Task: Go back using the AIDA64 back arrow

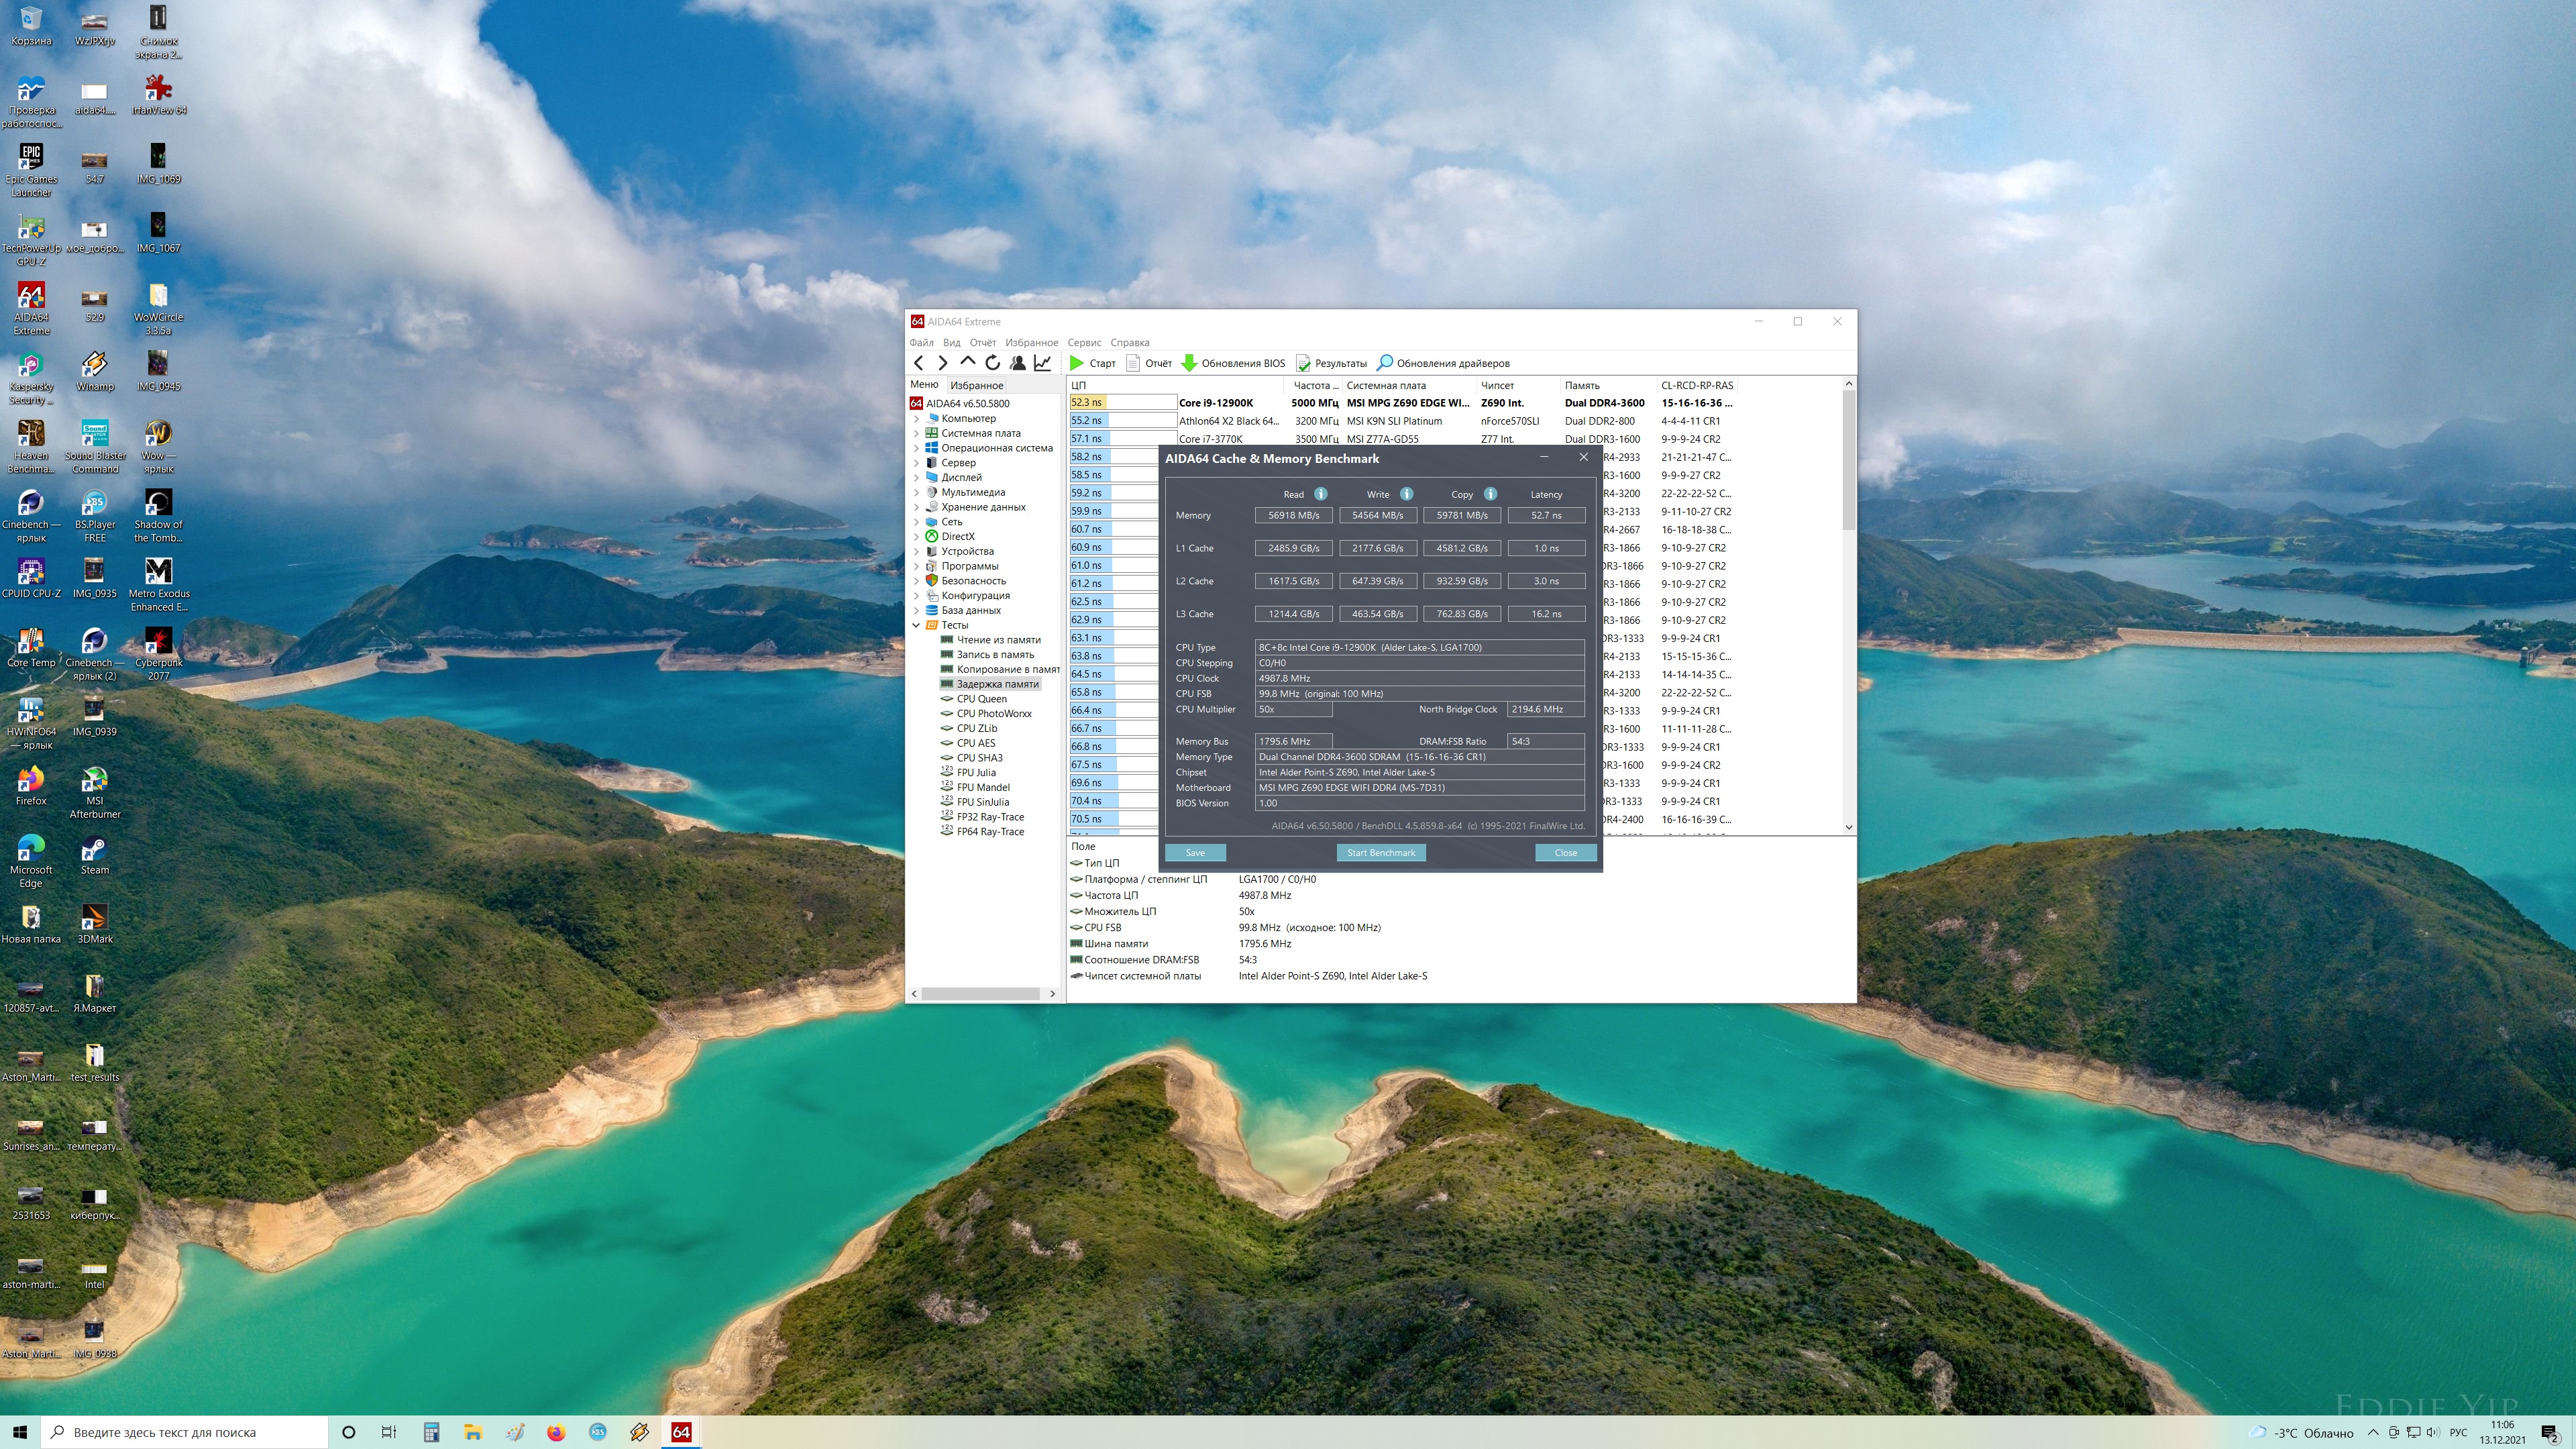Action: click(918, 363)
